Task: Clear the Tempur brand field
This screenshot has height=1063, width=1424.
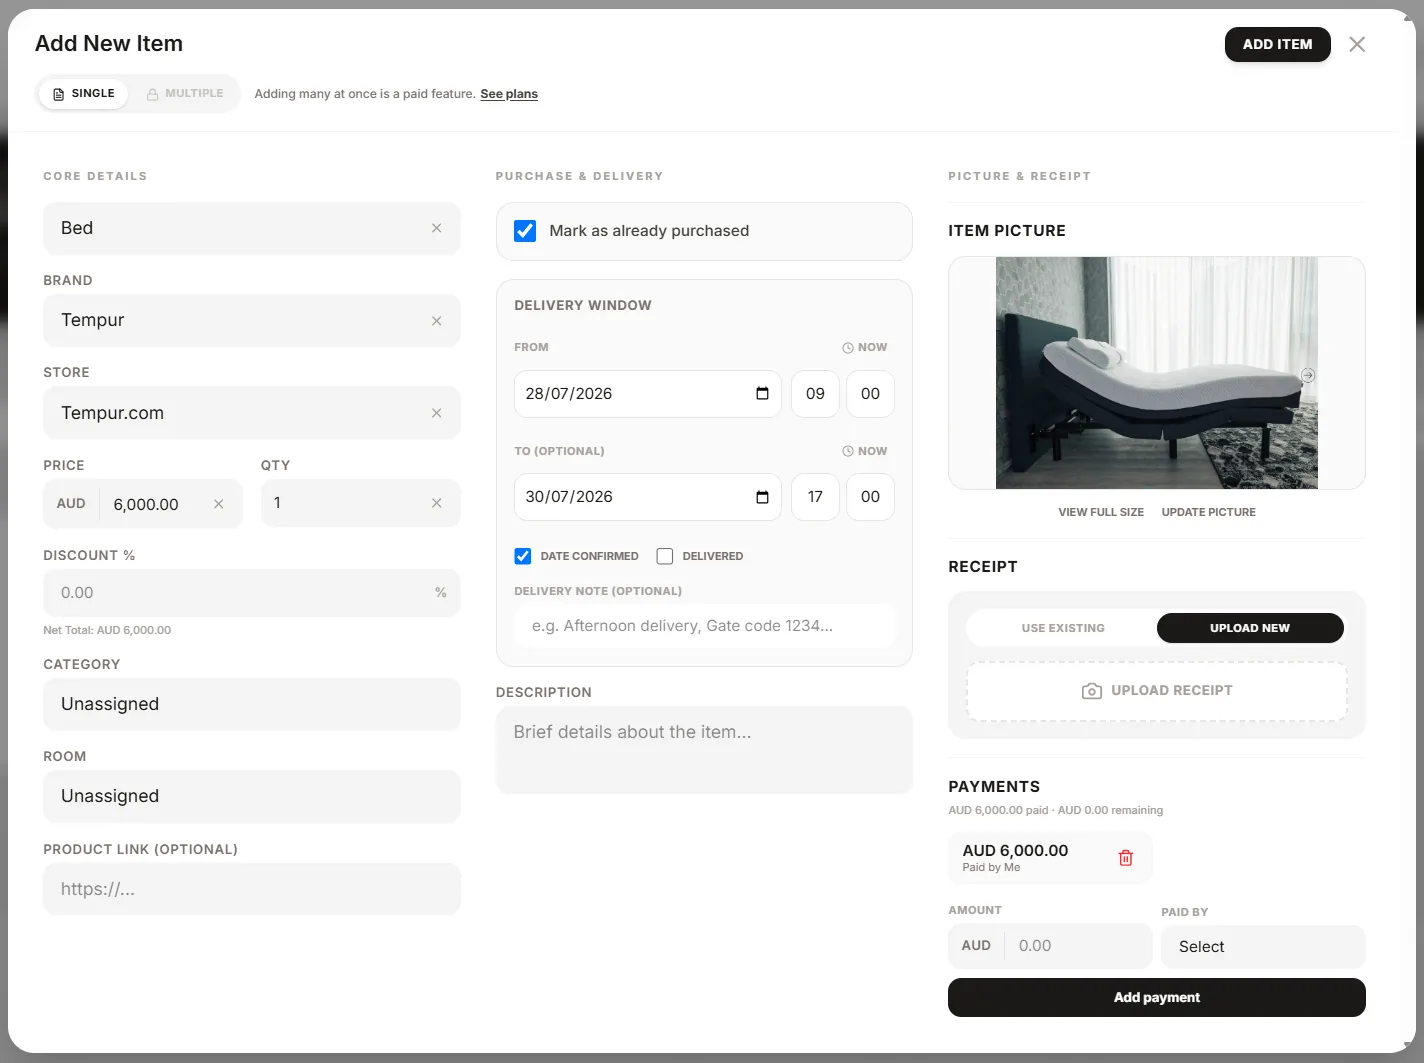Action: tap(436, 321)
